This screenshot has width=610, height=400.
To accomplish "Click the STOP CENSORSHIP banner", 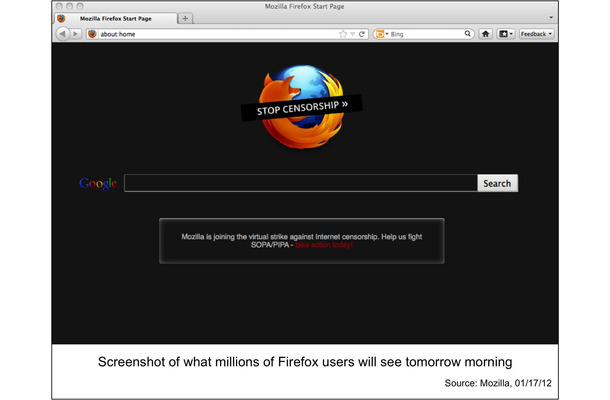I will point(302,107).
